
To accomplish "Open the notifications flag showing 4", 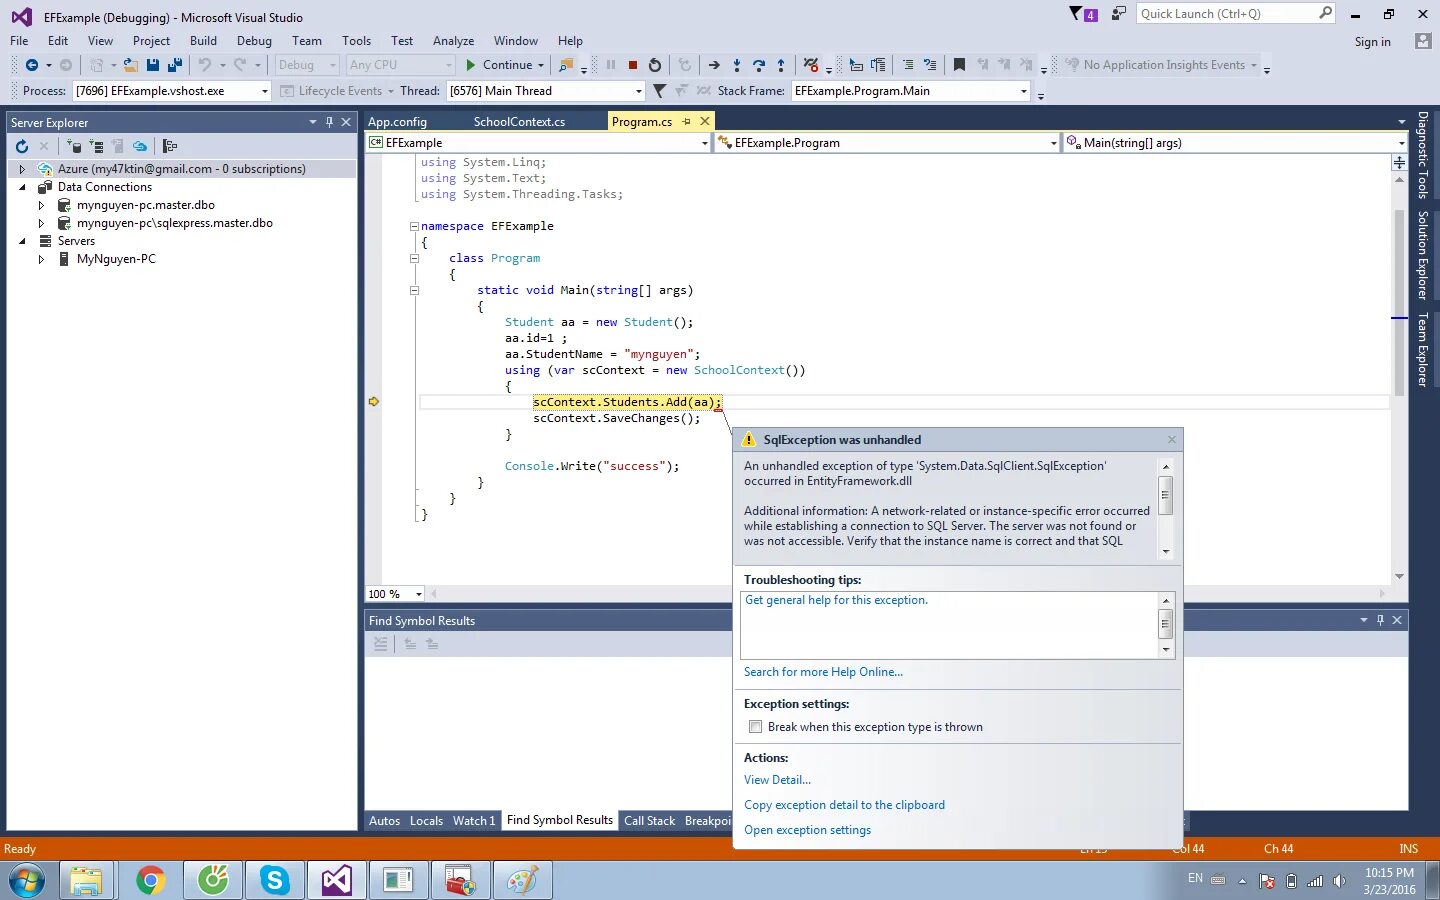I will pos(1083,14).
